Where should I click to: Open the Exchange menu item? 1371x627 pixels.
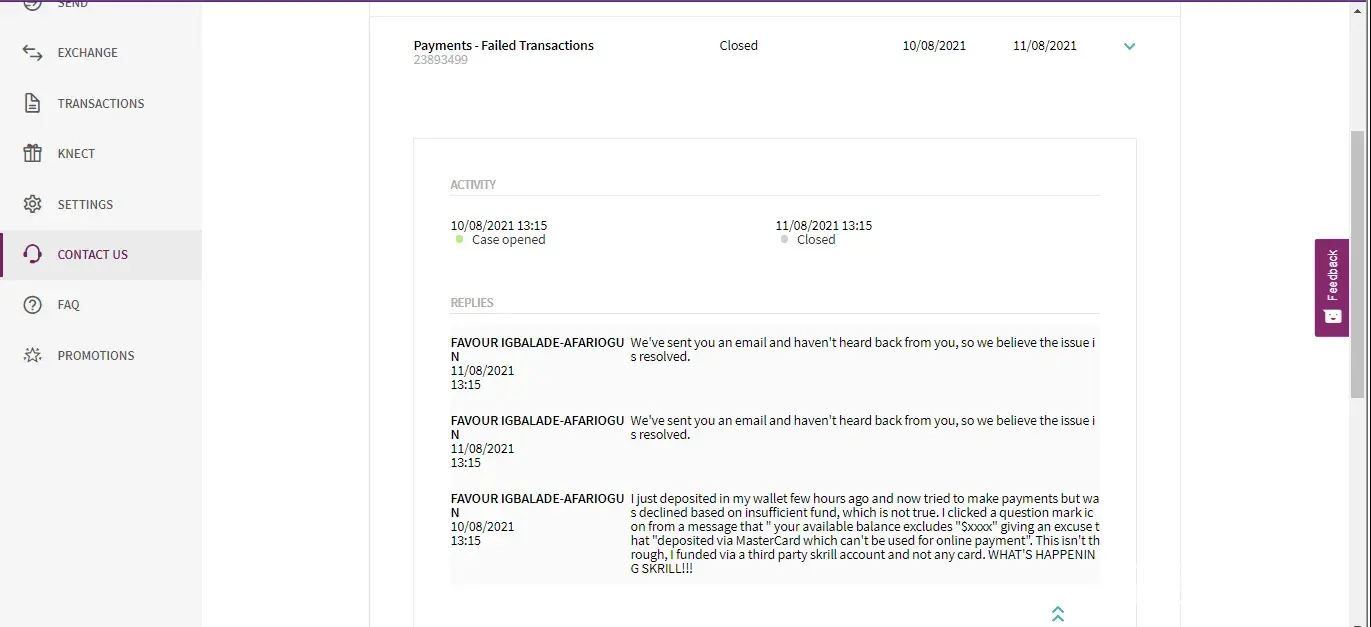[100, 53]
